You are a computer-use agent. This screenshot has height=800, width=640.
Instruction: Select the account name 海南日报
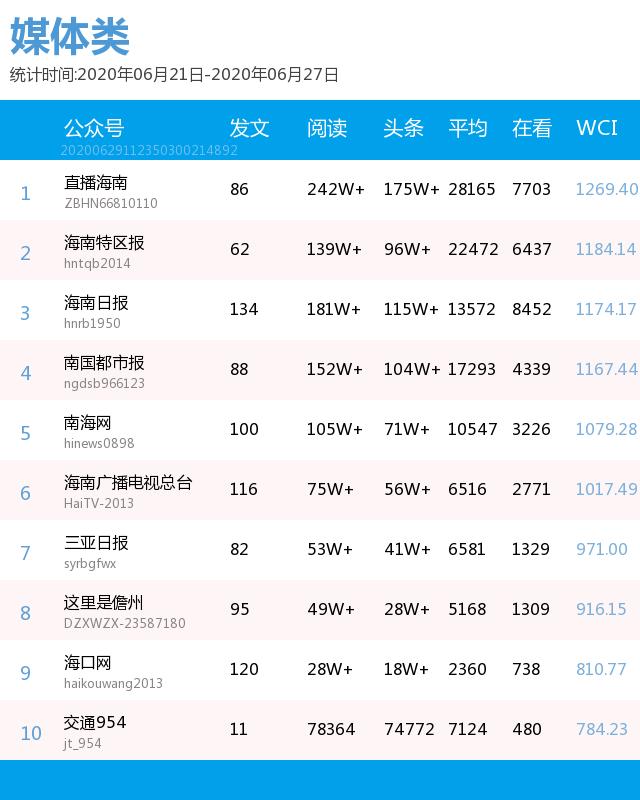point(96,303)
